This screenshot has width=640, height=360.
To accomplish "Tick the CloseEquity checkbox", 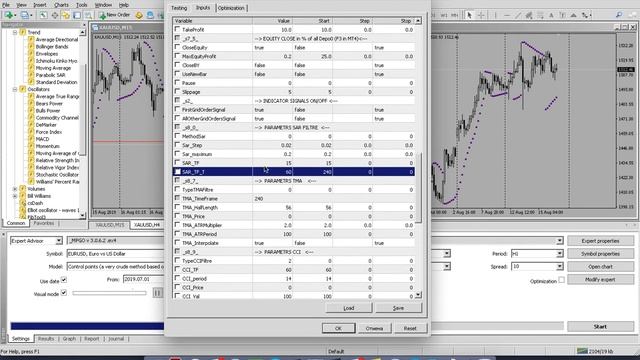I will point(177,47).
